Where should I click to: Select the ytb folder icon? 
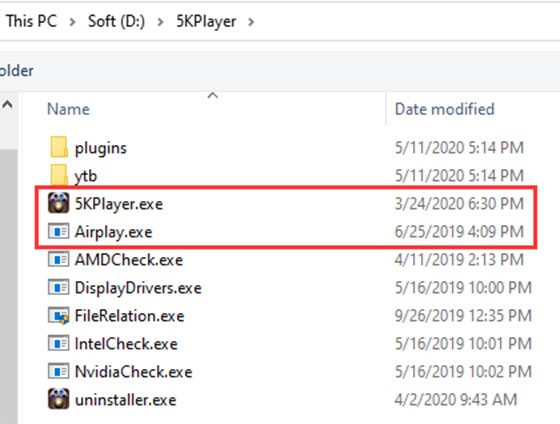tap(59, 175)
